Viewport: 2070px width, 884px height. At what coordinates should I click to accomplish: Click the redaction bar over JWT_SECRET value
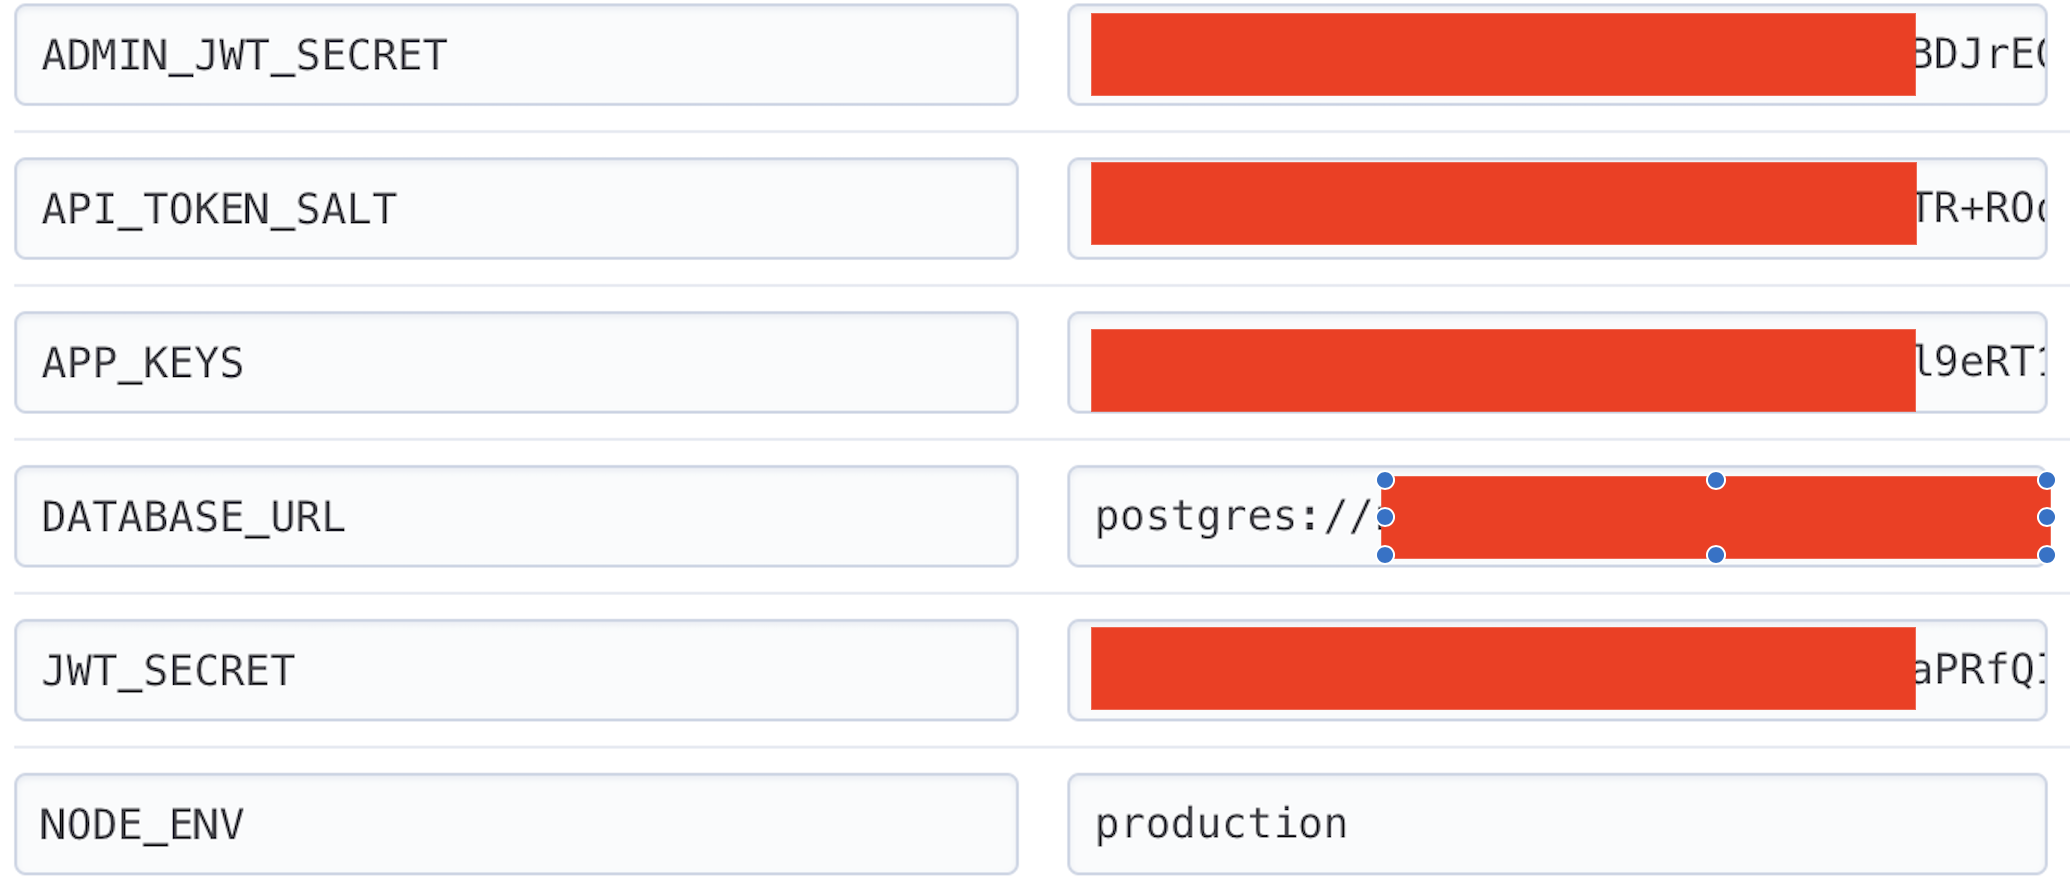pos(1500,670)
